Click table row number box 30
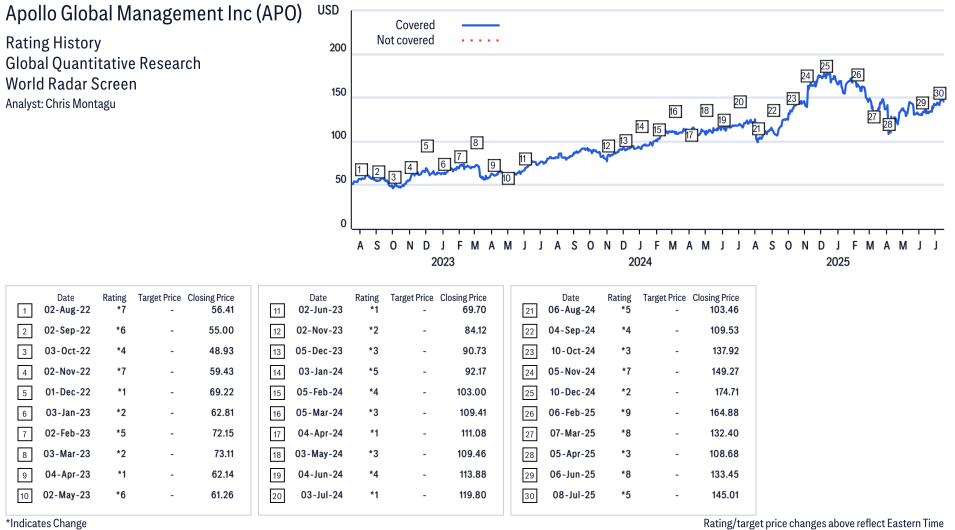 tap(530, 496)
